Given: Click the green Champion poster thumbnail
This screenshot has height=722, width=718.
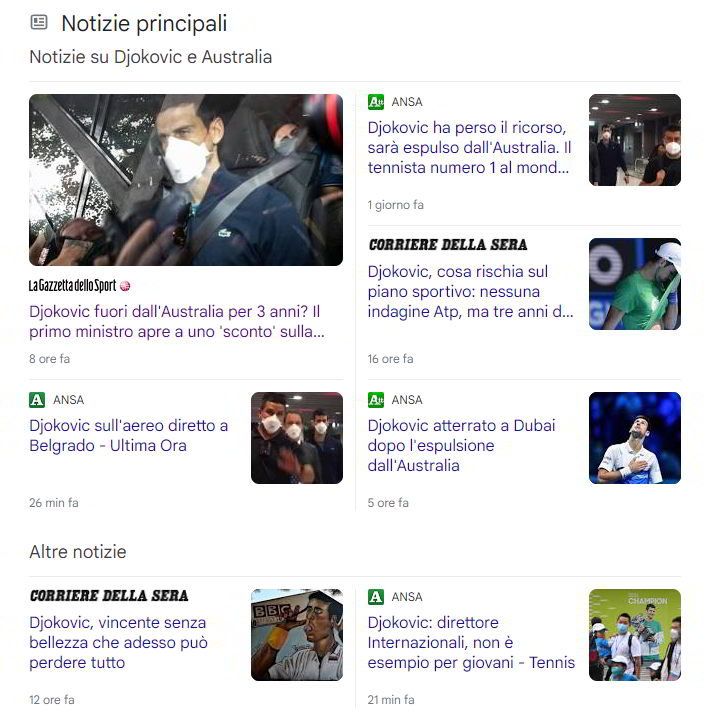Looking at the screenshot, I should point(635,635).
